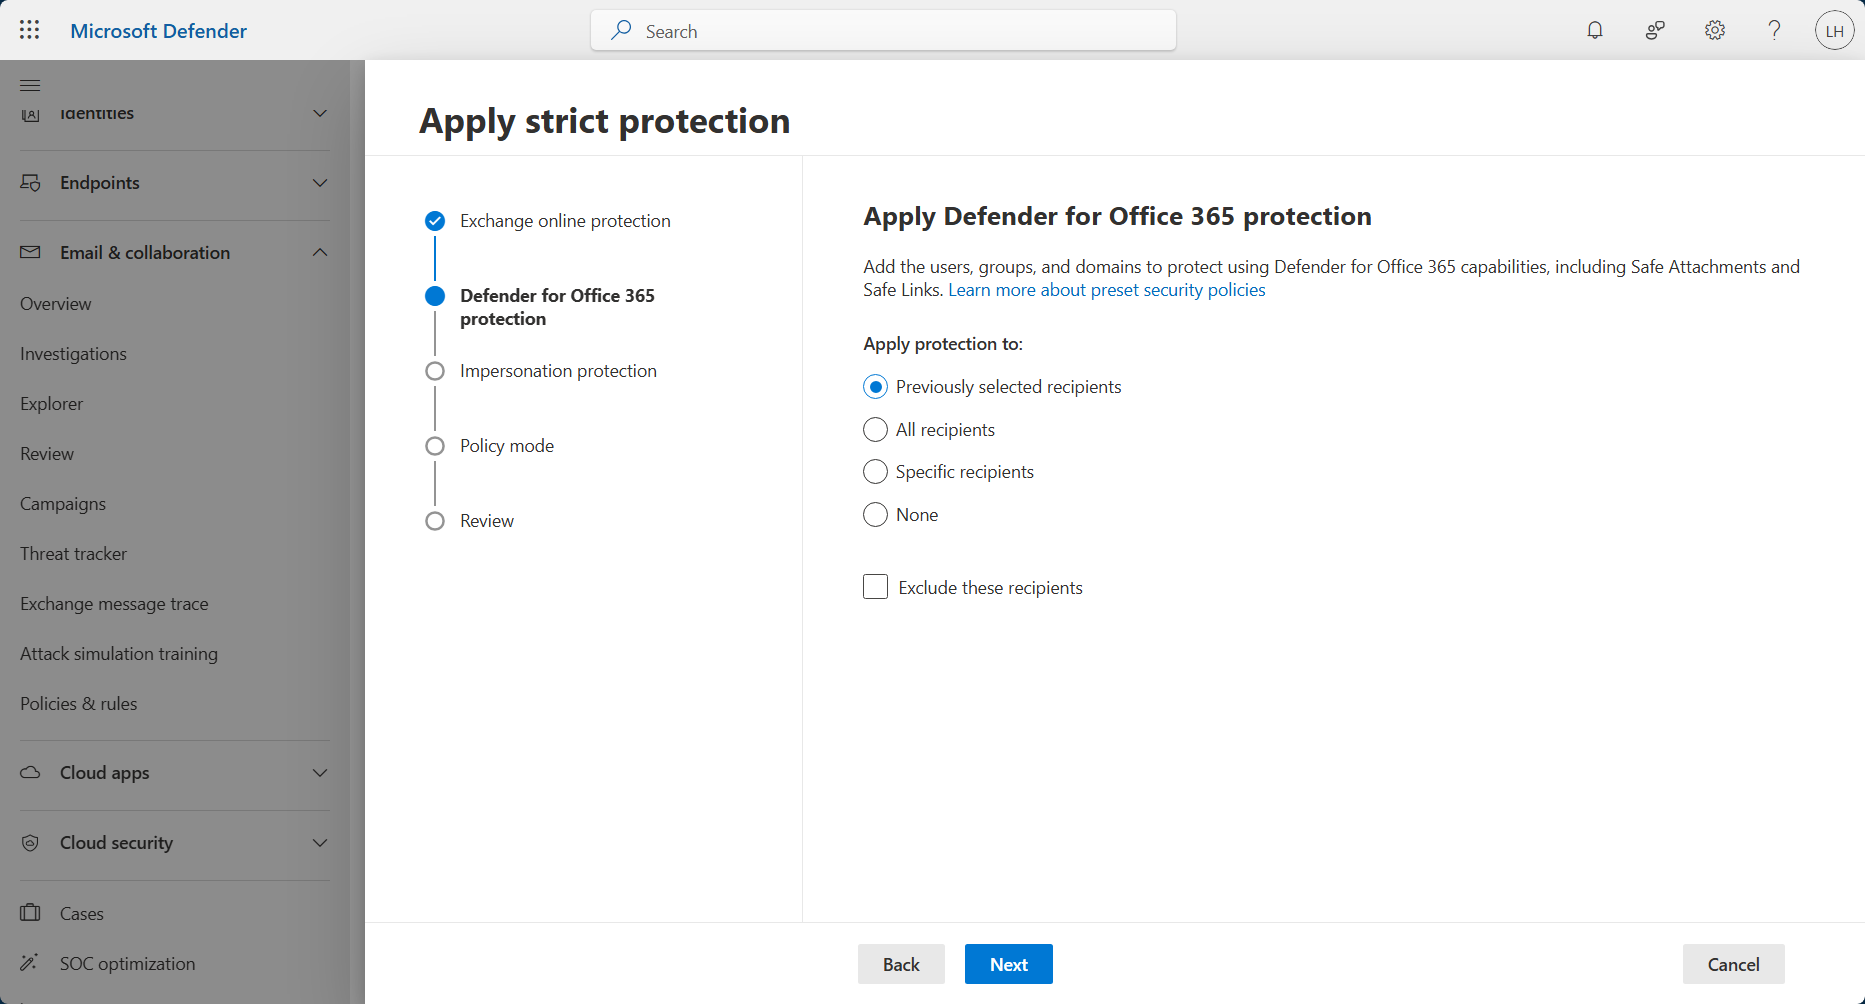1865x1004 pixels.
Task: Click the community feedback people icon
Action: click(x=1655, y=30)
